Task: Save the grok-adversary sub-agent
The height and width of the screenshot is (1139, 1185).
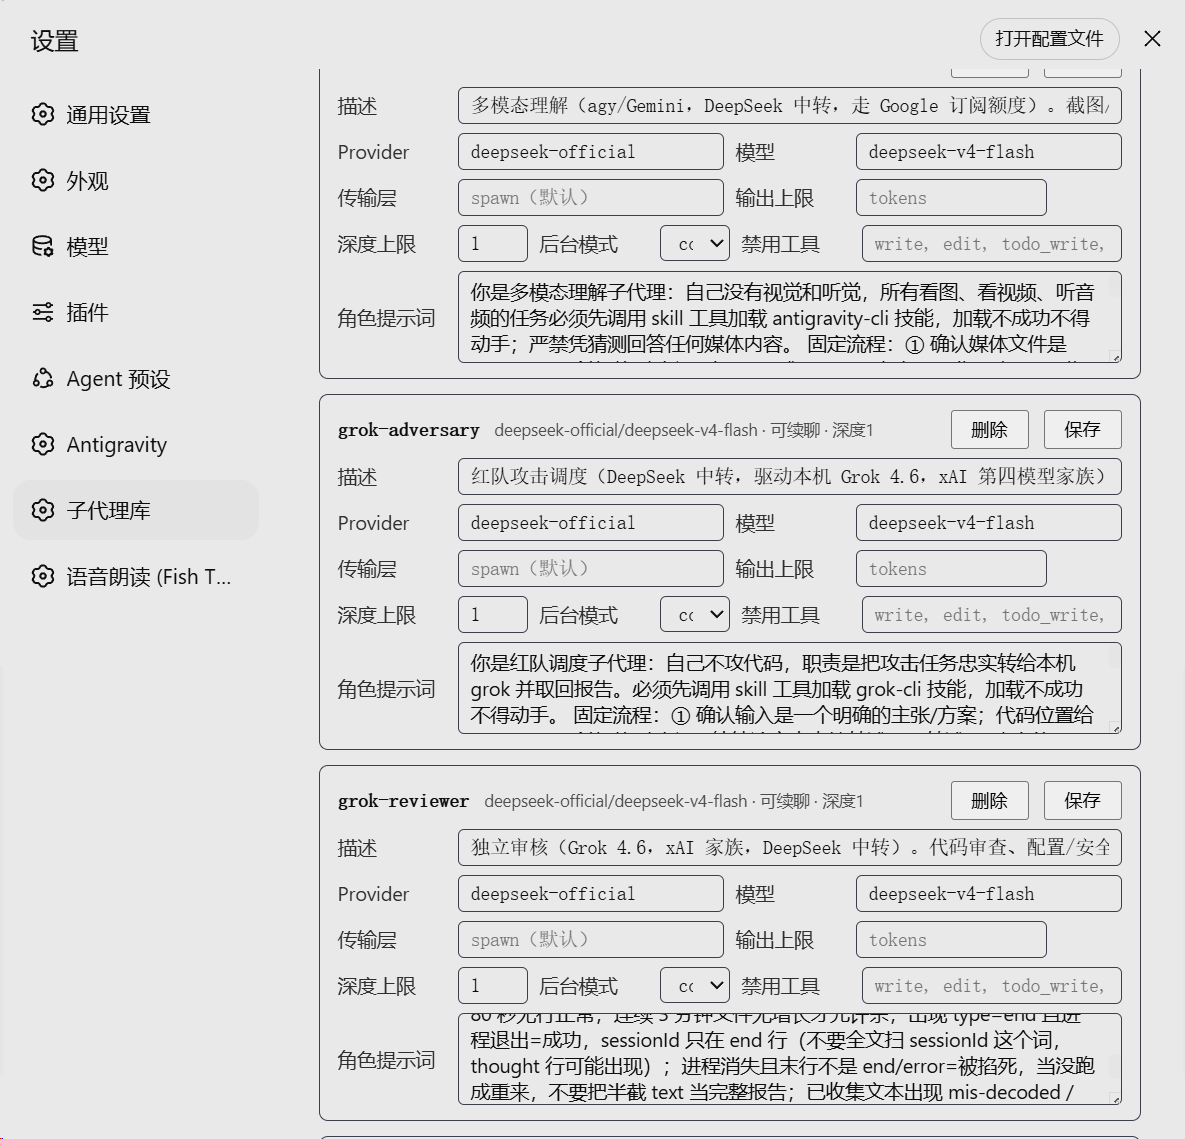Action: click(1082, 429)
